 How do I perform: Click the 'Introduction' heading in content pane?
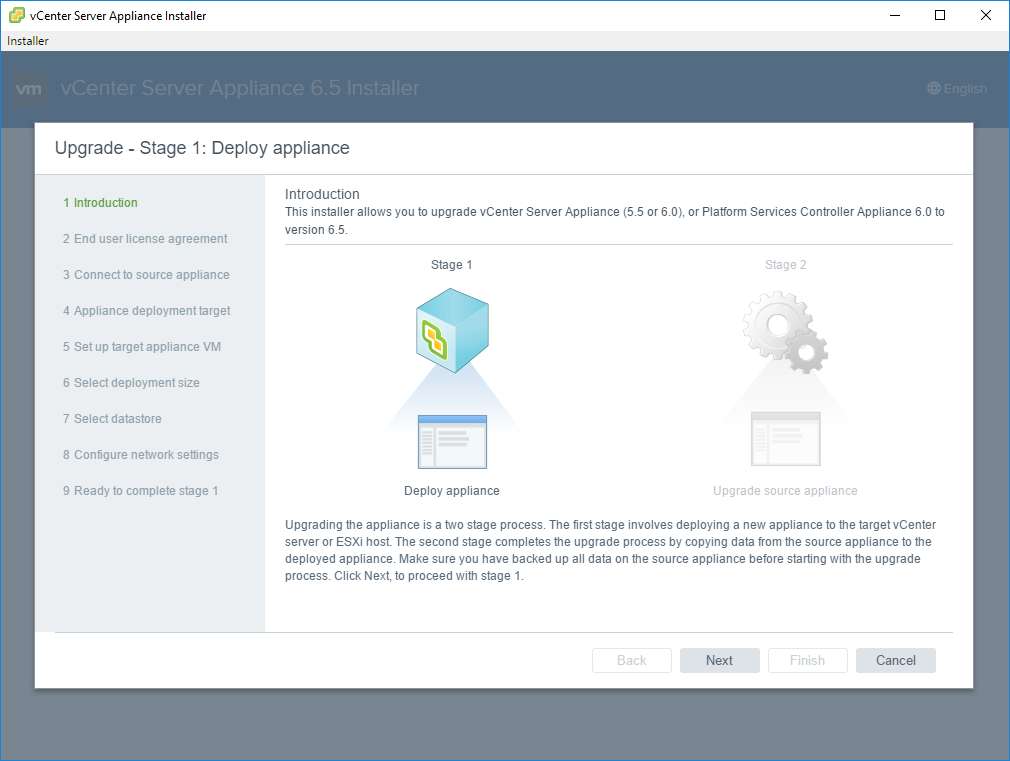click(x=322, y=194)
